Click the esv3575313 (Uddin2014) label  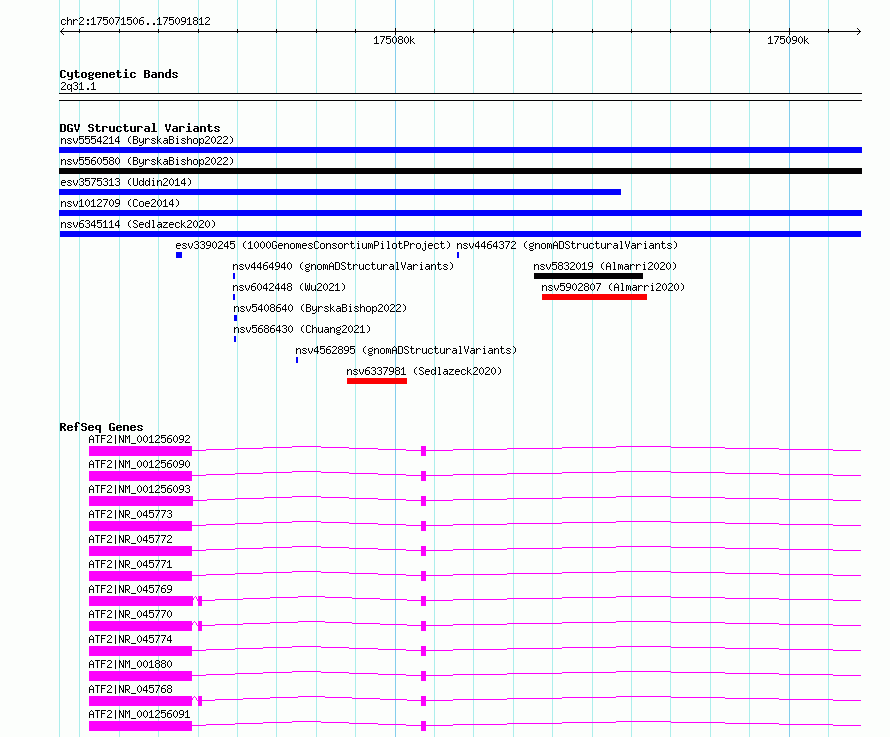pyautogui.click(x=126, y=182)
